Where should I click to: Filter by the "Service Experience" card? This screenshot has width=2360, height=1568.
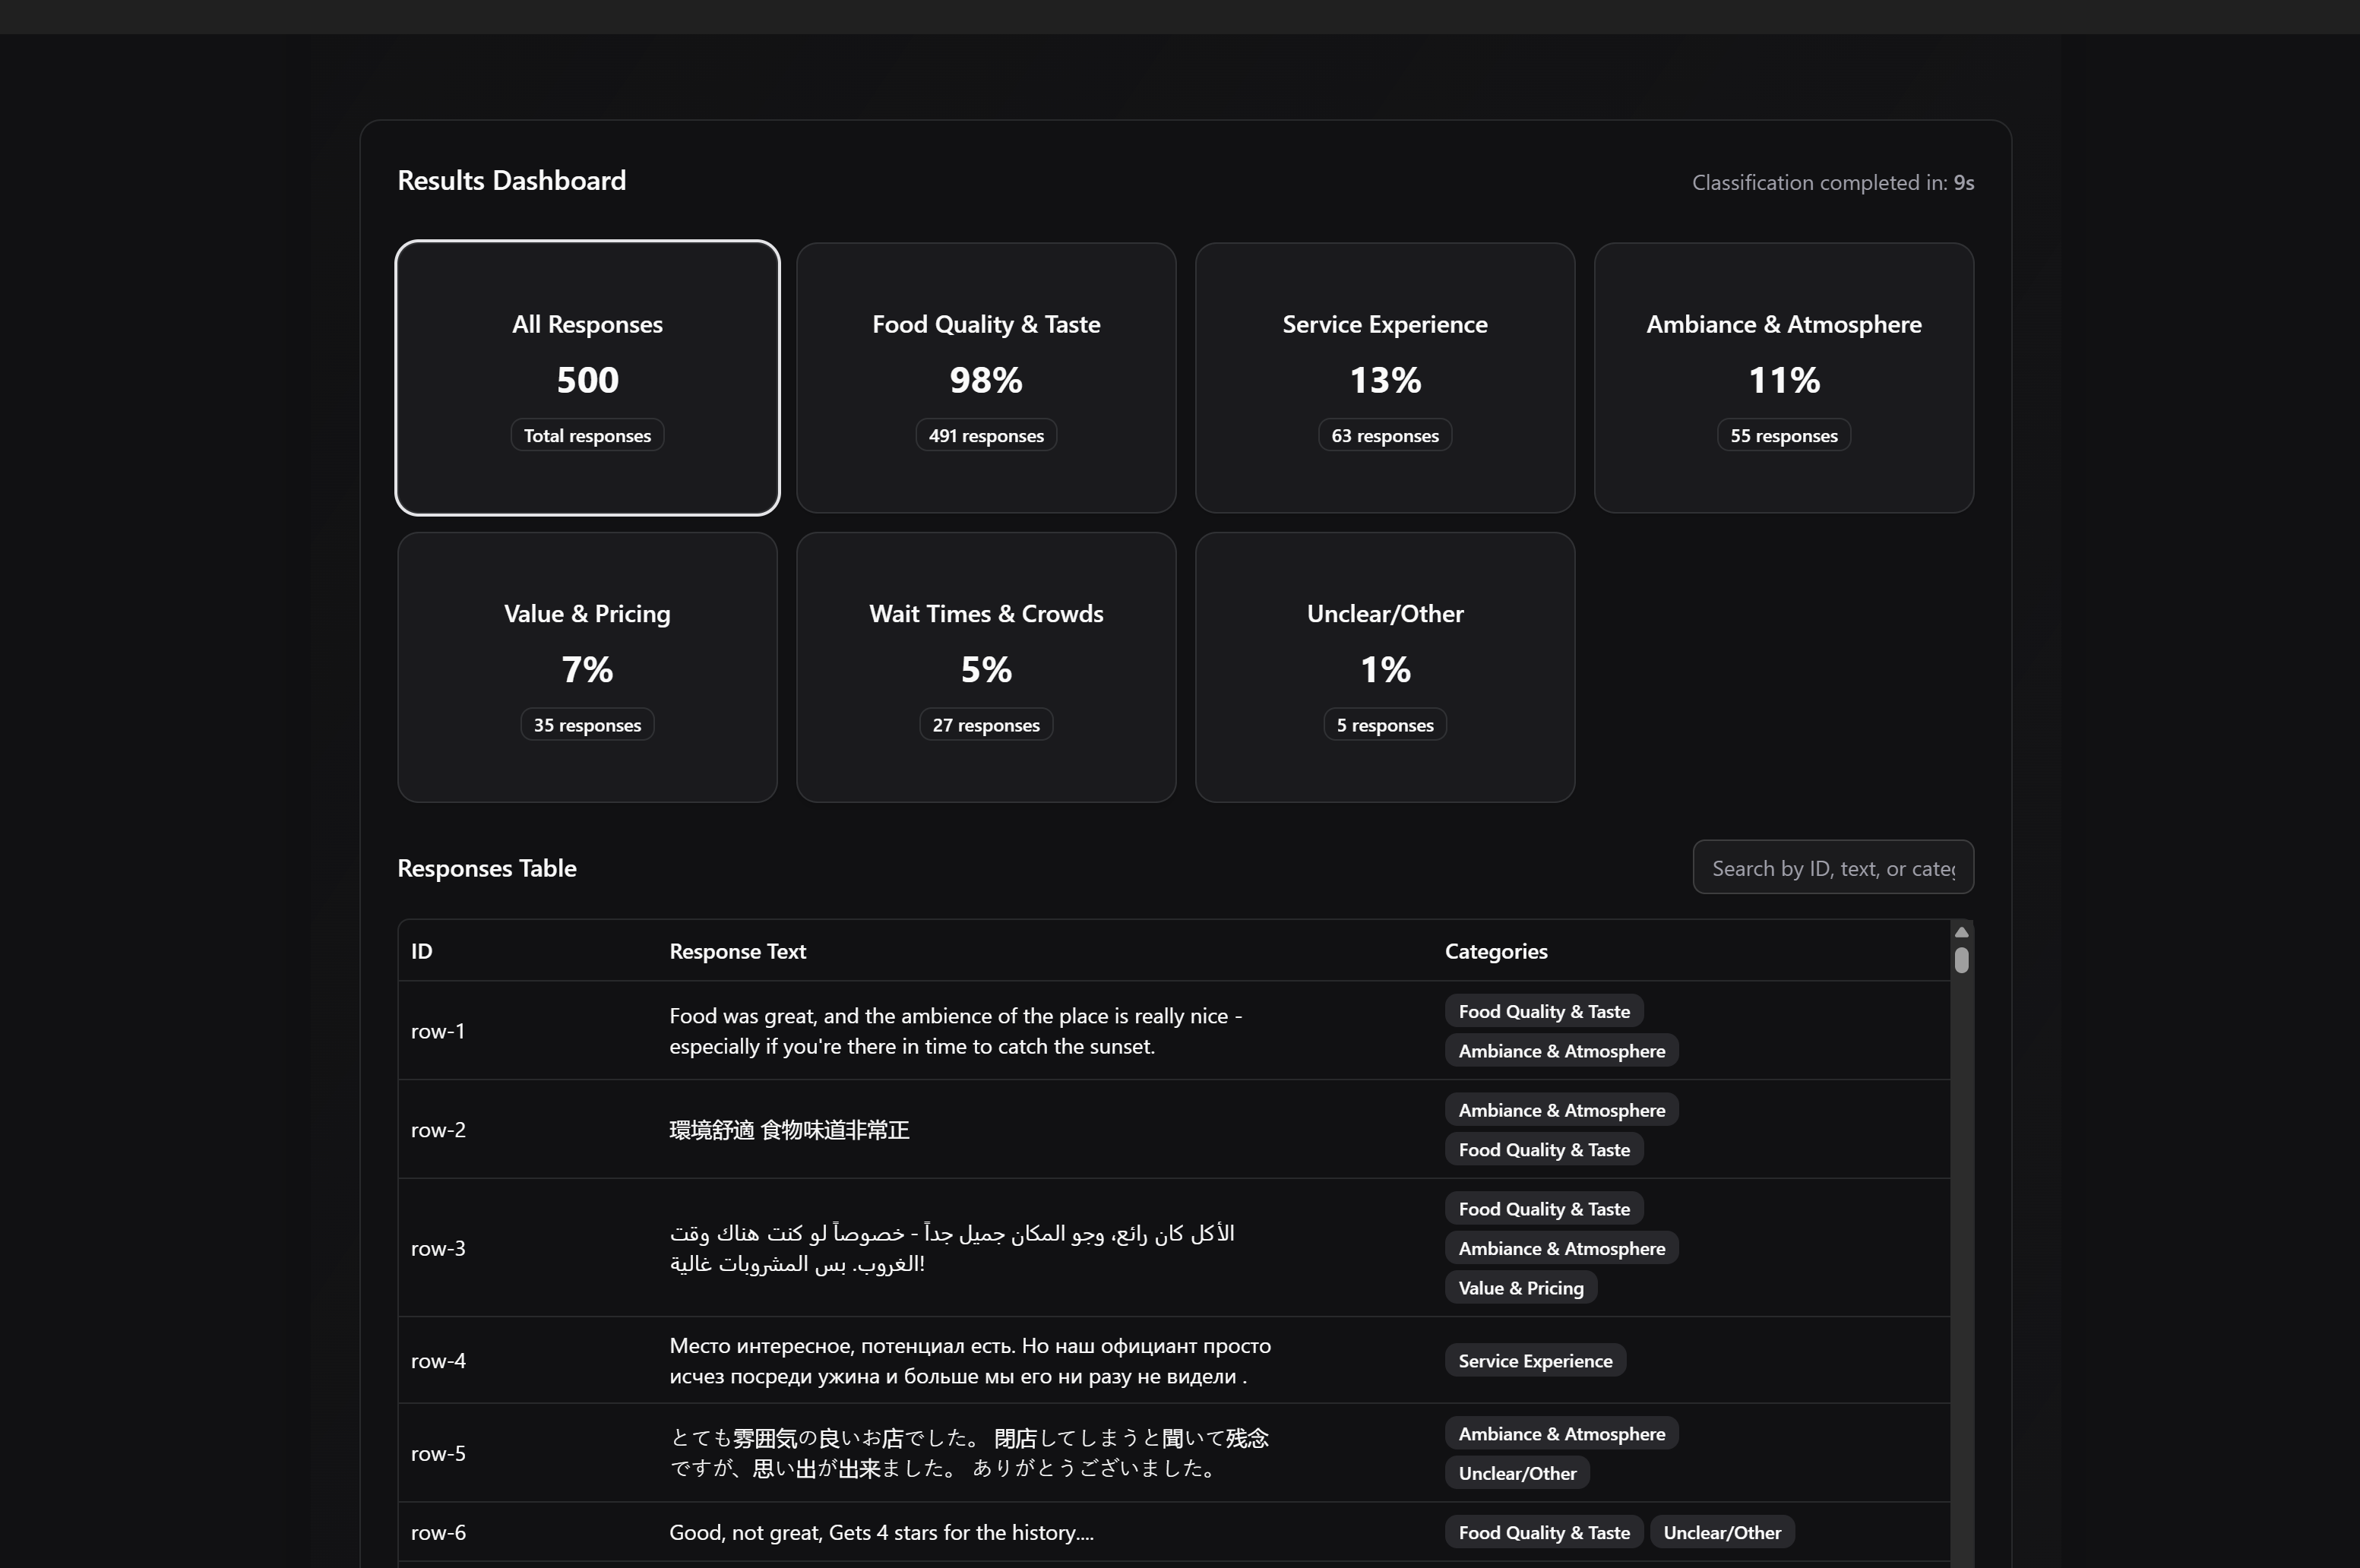[1384, 378]
